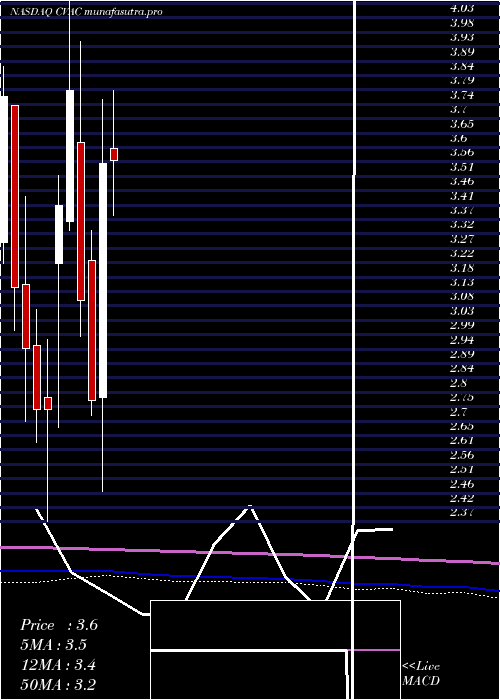The height and width of the screenshot is (700, 500).
Task: Click the tall white candlestick spanning 2.75 to 3.51
Action: click(x=103, y=280)
